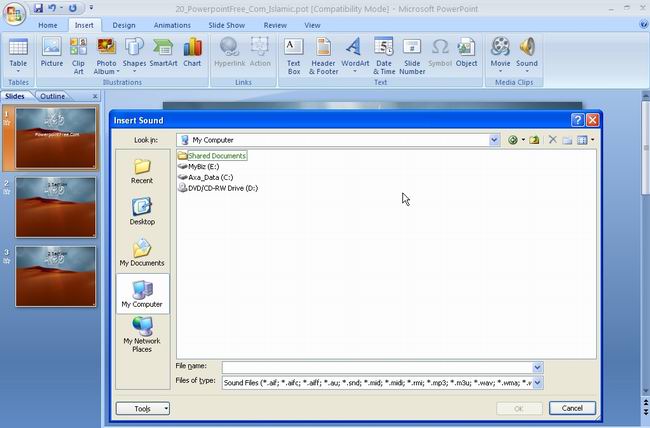Select slide 2 thumbnail
650x428 pixels.
coord(56,207)
